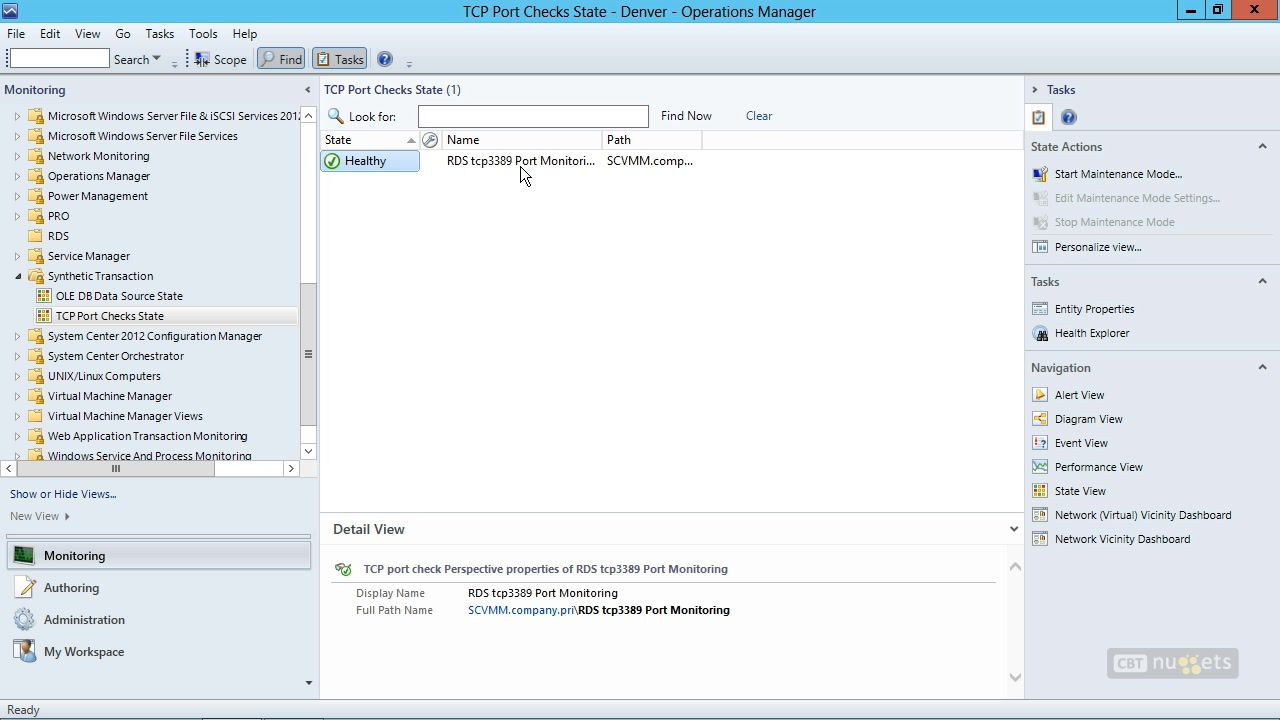Open the Search dropdown arrow
The image size is (1280, 720).
pyautogui.click(x=156, y=59)
